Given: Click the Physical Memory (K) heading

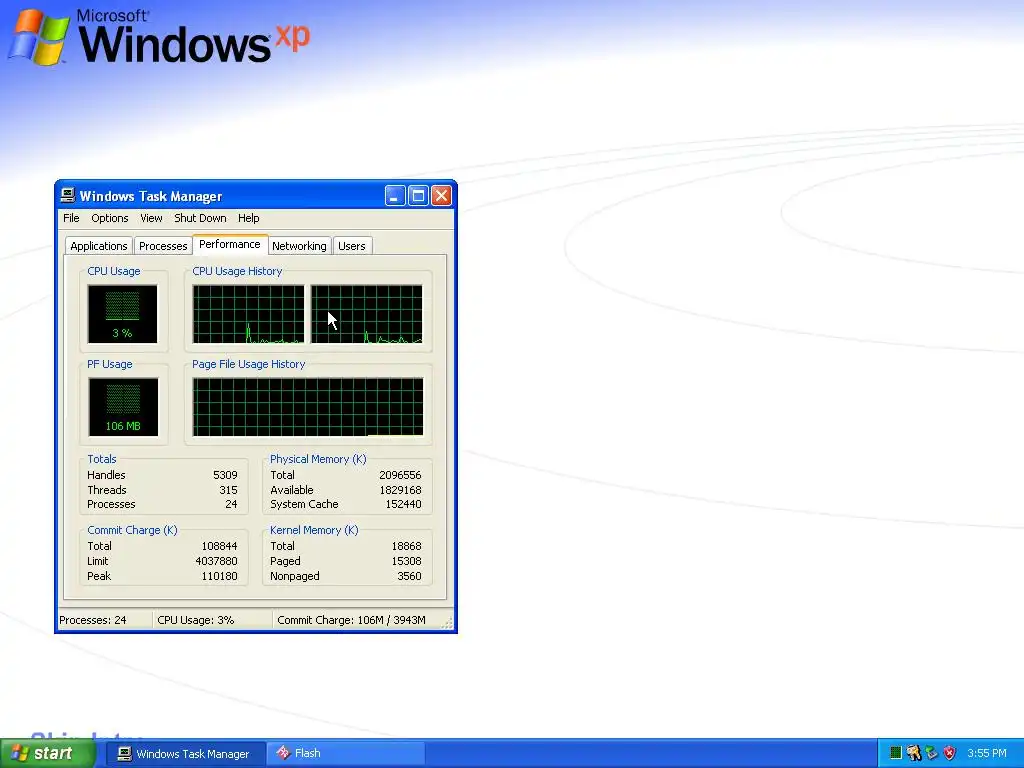Looking at the screenshot, I should (x=318, y=459).
